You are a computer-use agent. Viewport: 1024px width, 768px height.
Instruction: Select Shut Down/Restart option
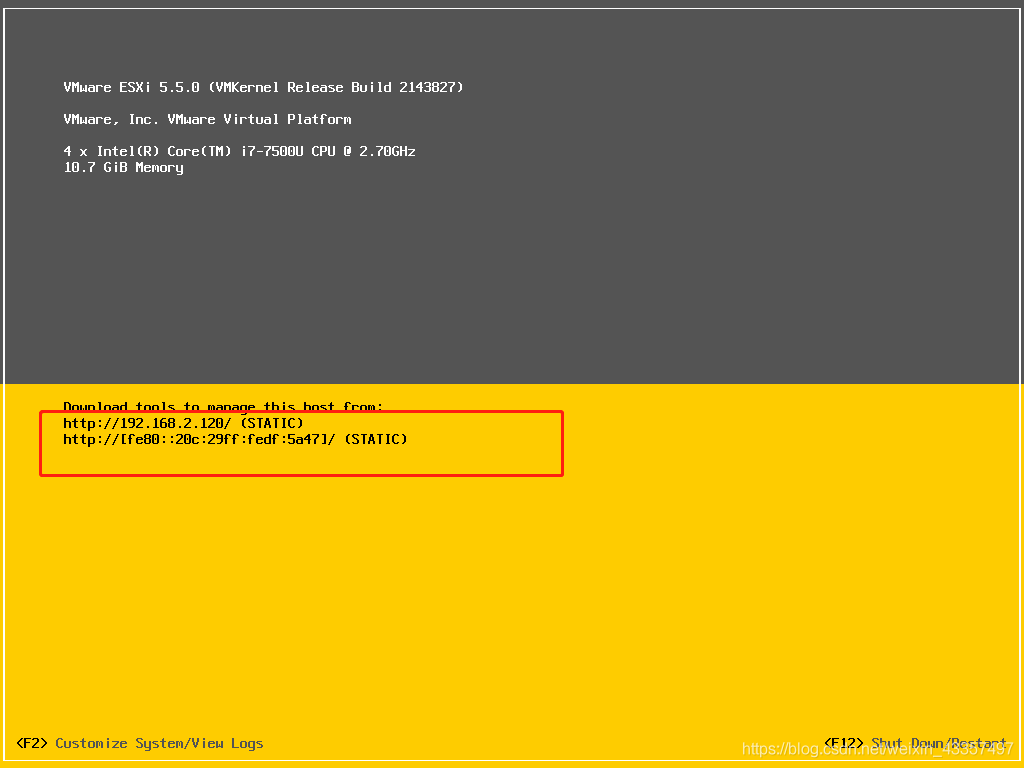(938, 743)
